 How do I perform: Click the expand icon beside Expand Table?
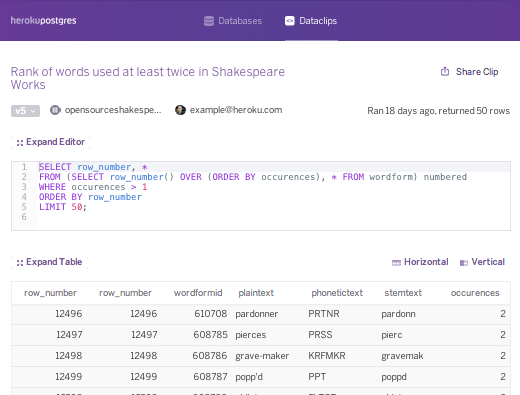point(20,263)
